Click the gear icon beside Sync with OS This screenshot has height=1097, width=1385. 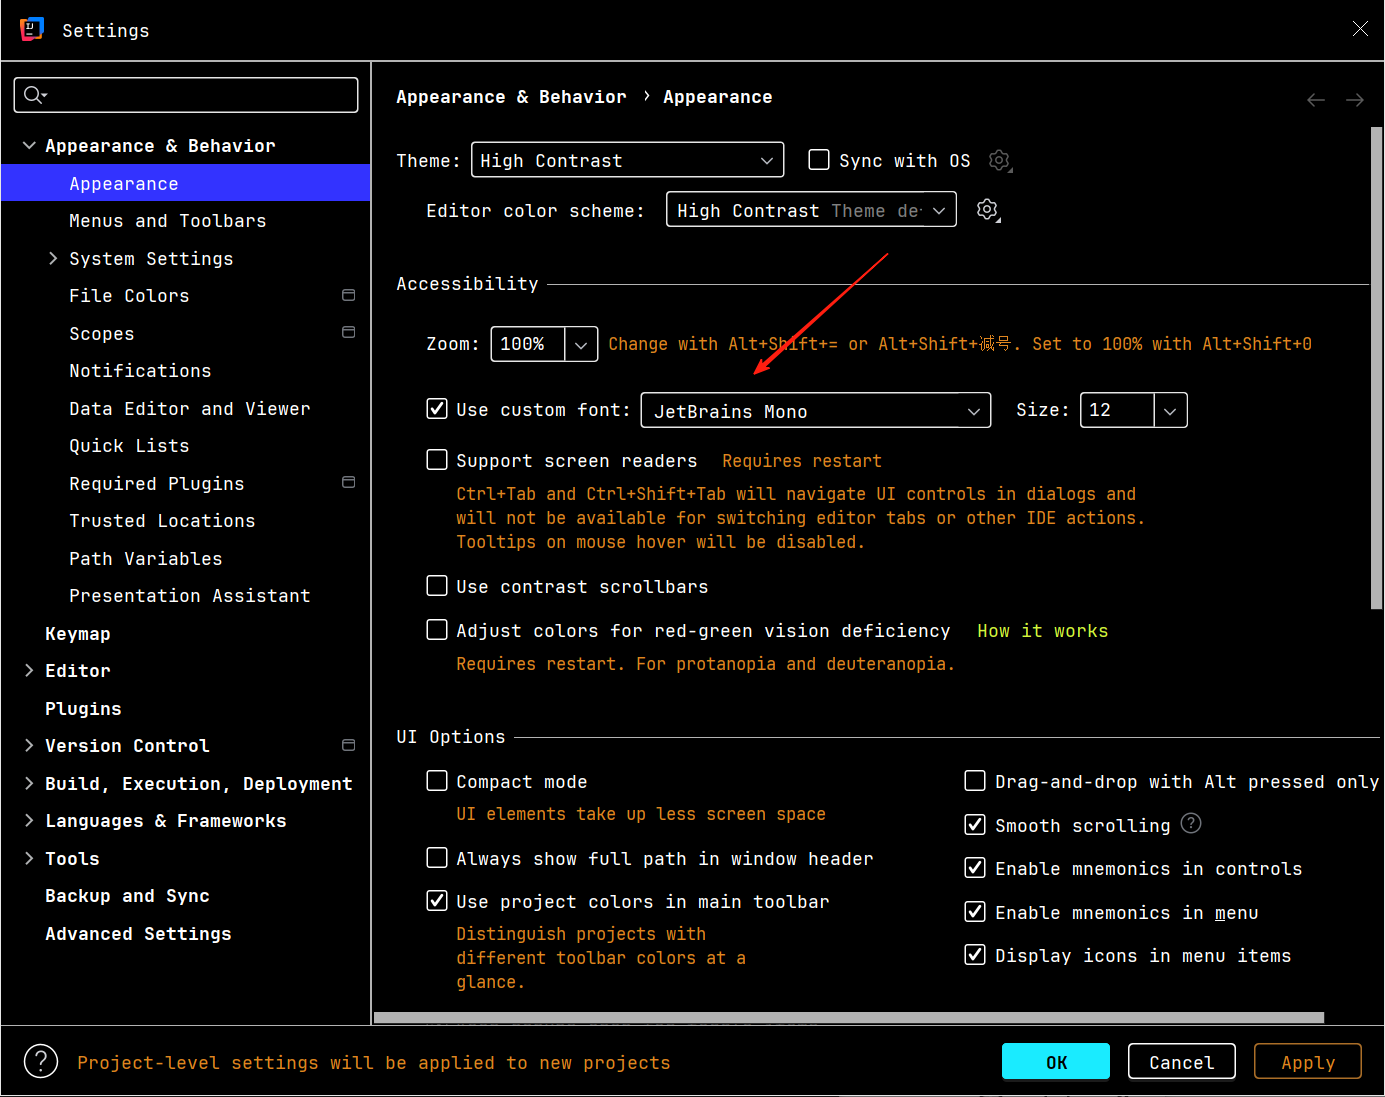click(999, 161)
